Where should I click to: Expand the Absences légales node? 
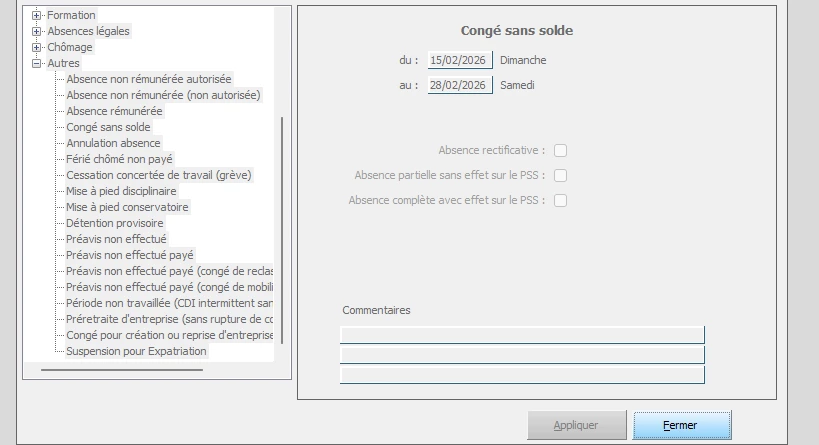click(37, 31)
